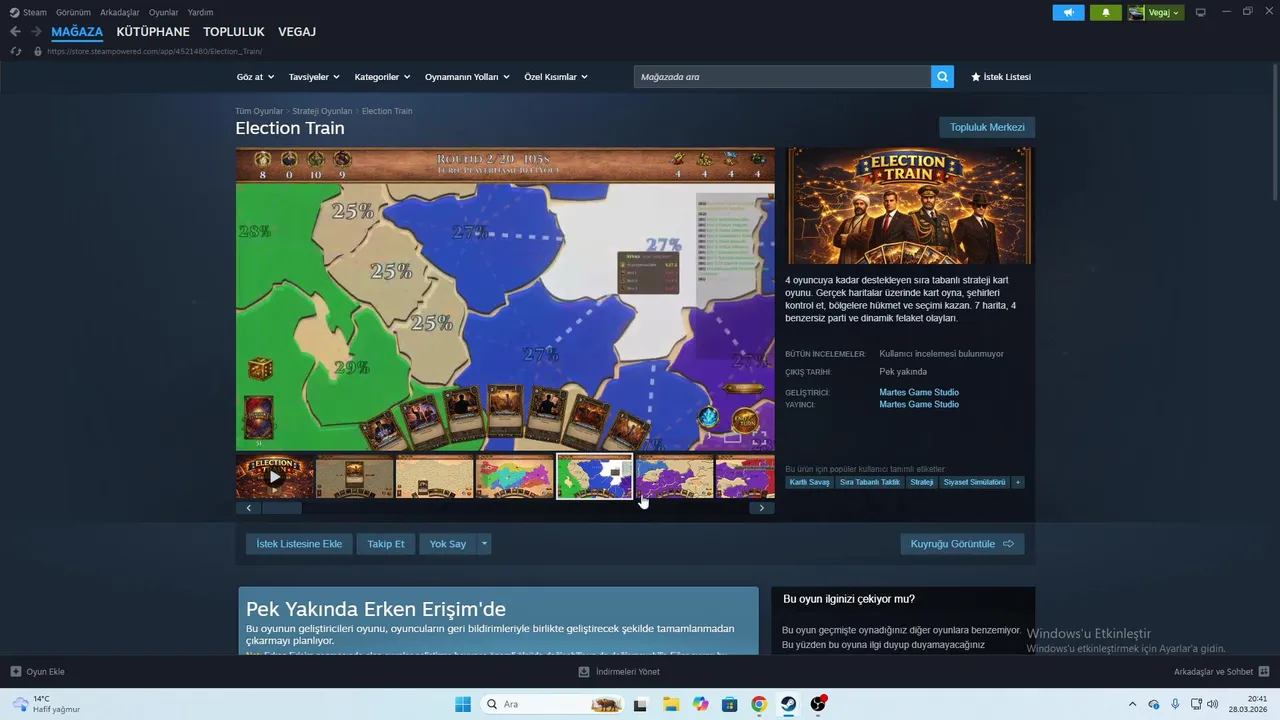Click the Strateji Oyunları breadcrumb
This screenshot has height=720, width=1280.
[322, 111]
